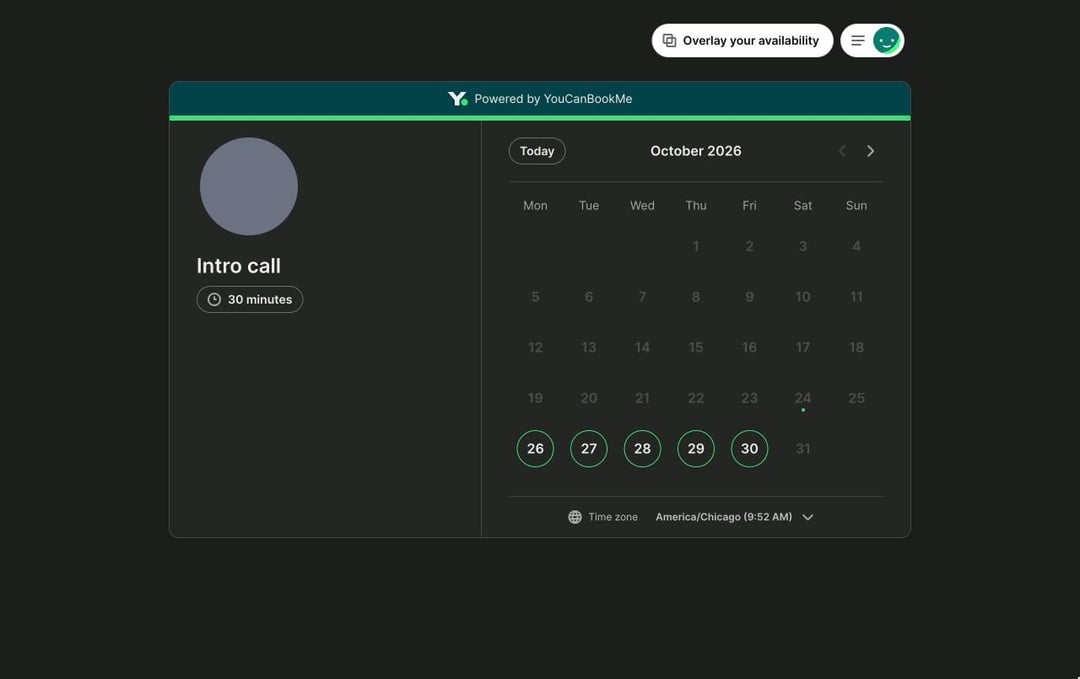
Task: Click the 30 minutes duration pill
Action: click(250, 300)
